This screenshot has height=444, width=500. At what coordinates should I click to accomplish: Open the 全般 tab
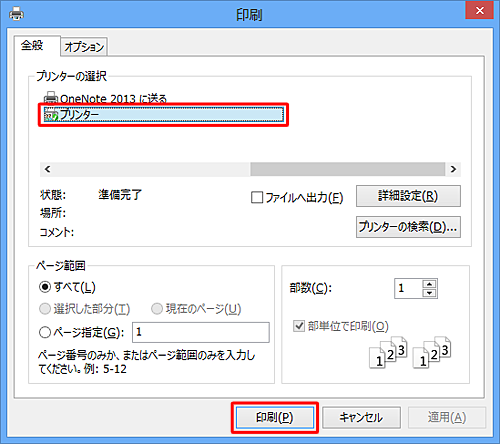pyautogui.click(x=32, y=45)
